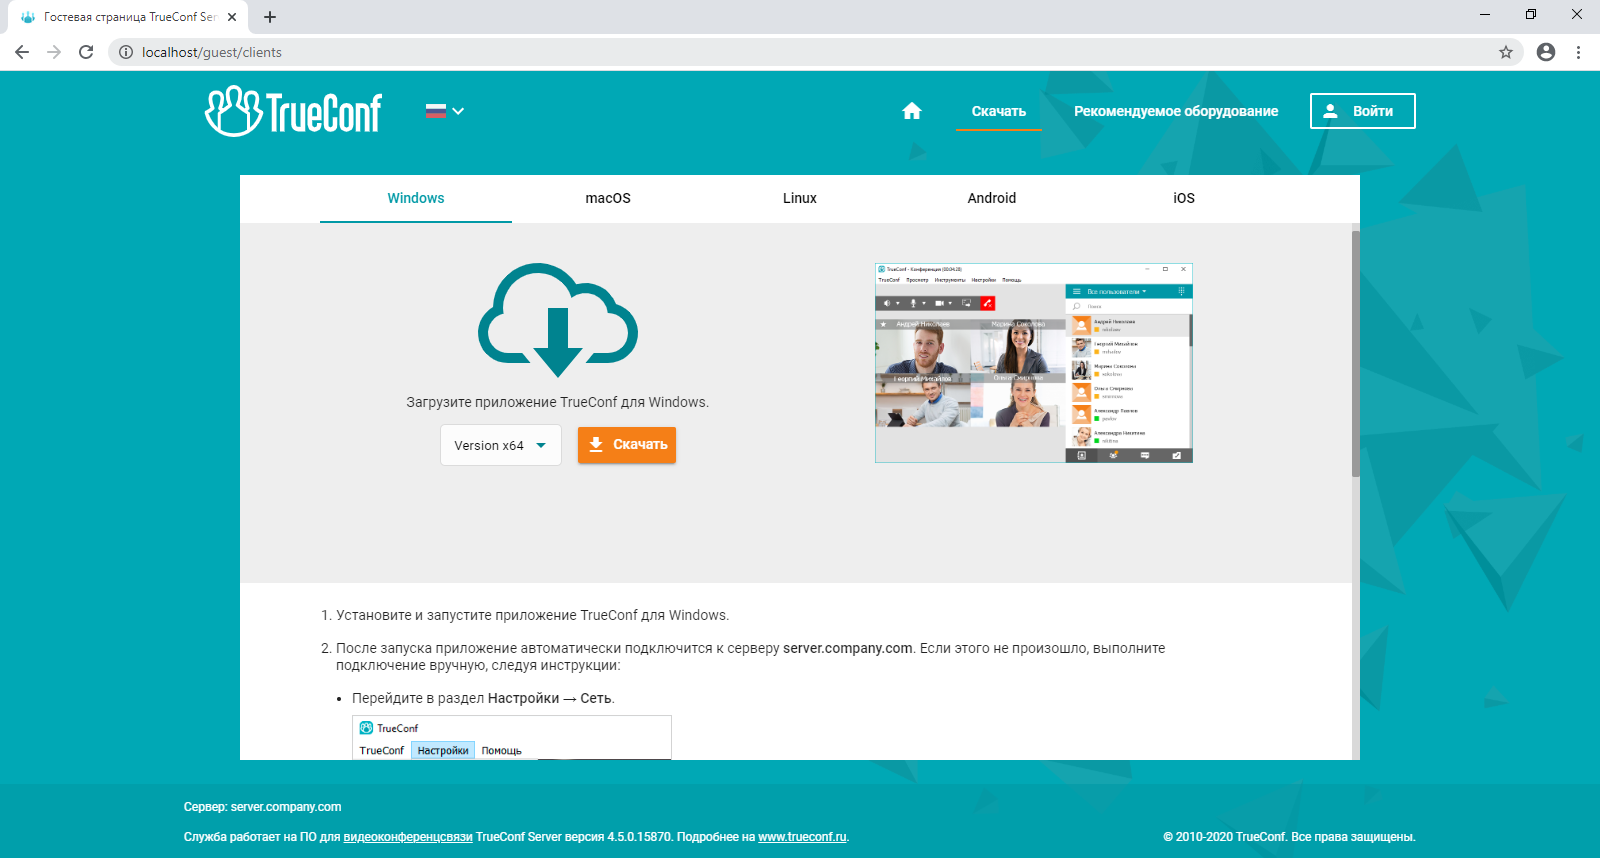This screenshot has height=858, width=1600.
Task: Select the Windows tab
Action: pyautogui.click(x=416, y=198)
